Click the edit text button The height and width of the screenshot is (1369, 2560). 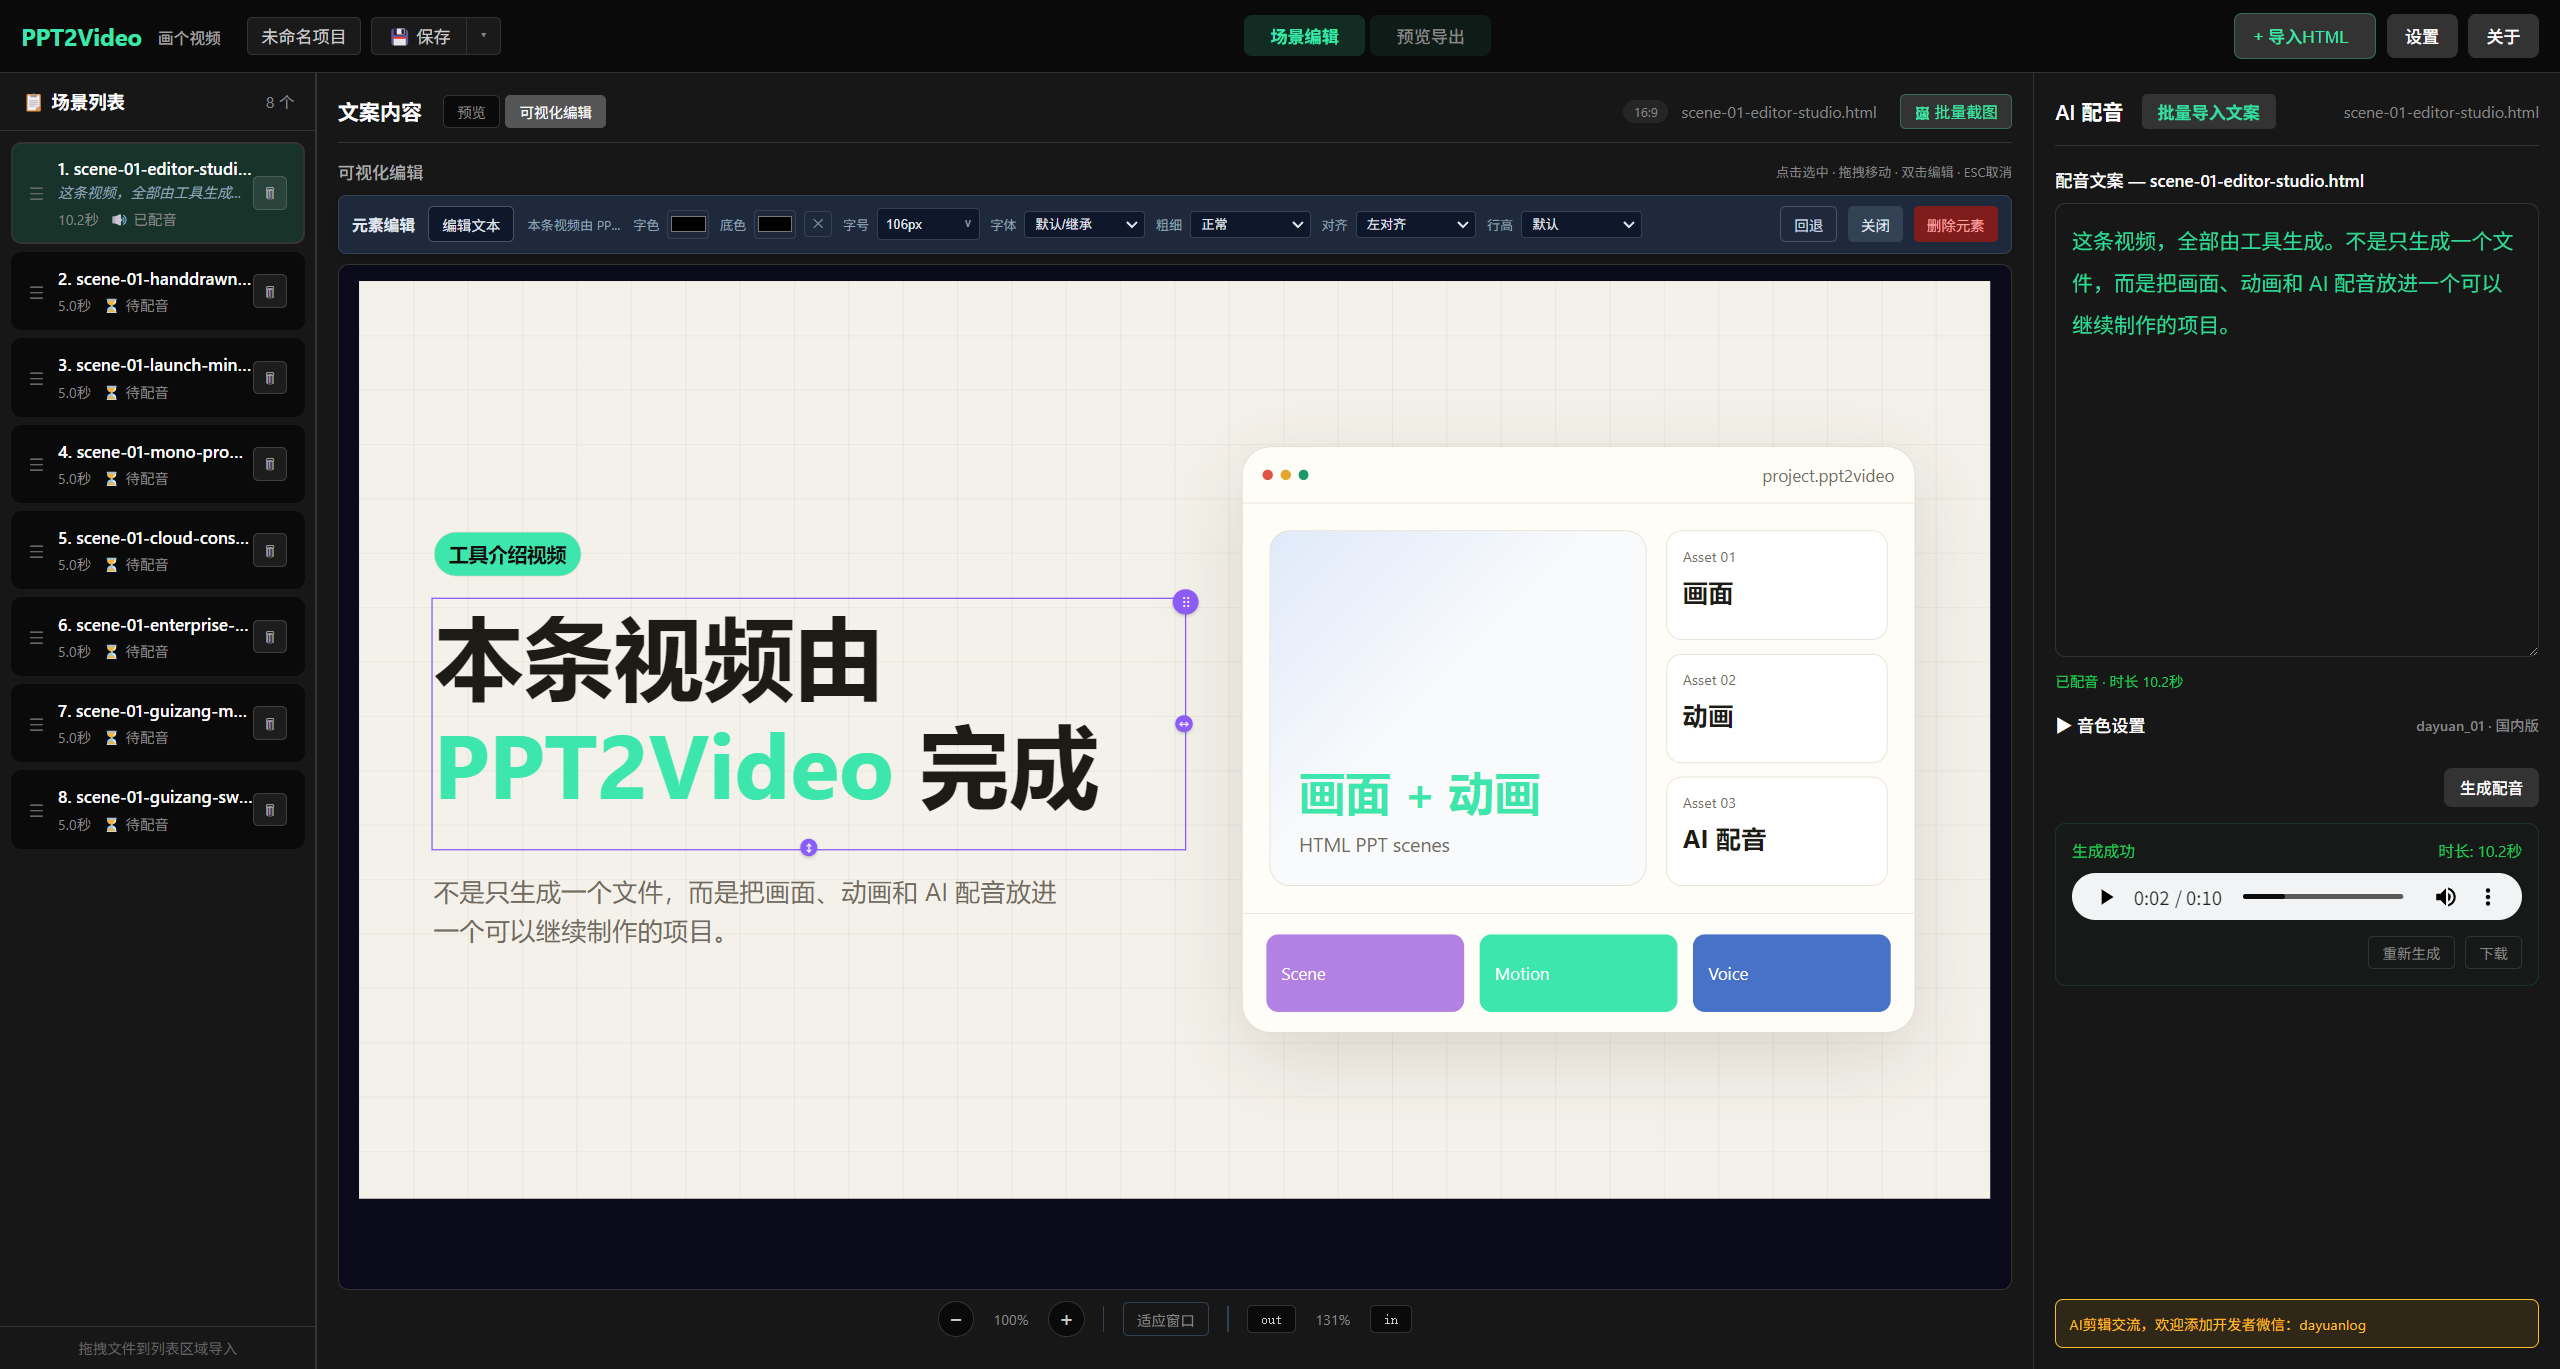click(x=471, y=224)
